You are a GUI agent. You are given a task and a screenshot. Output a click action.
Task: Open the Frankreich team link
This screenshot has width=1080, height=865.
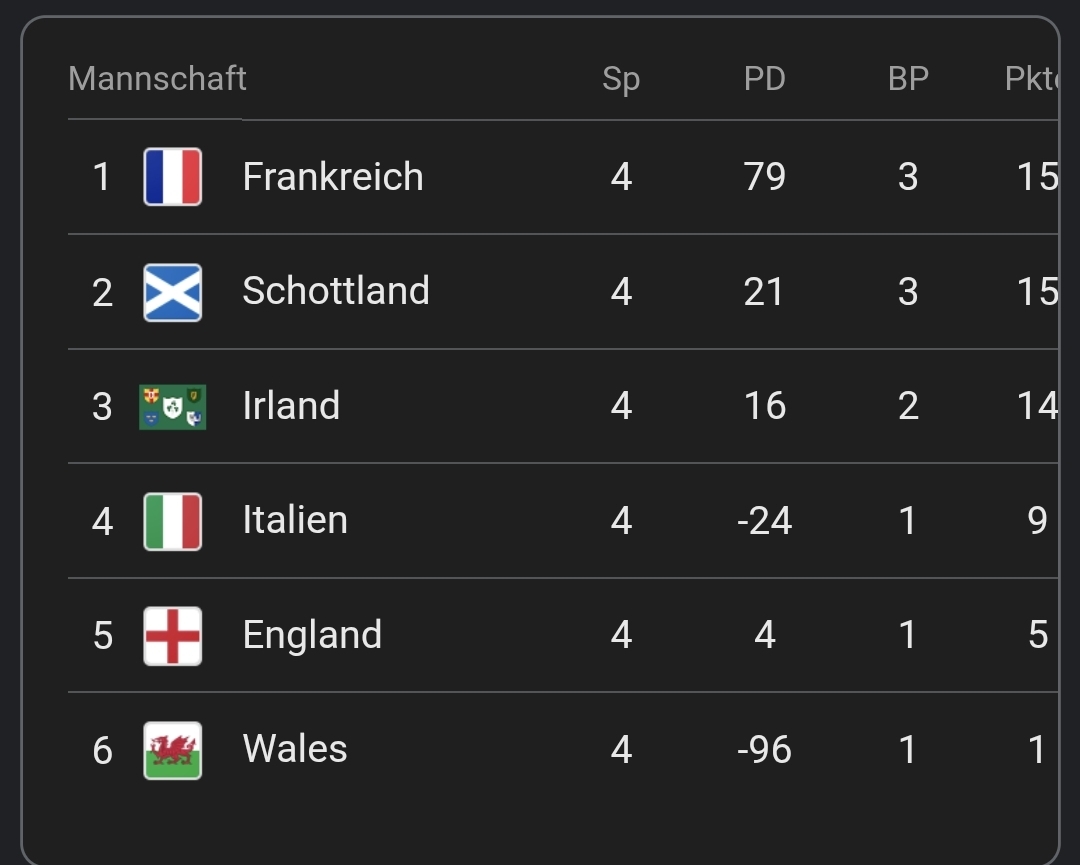[x=333, y=177]
